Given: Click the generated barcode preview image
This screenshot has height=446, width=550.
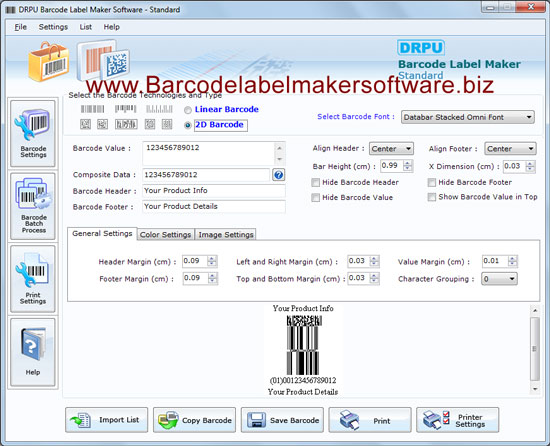Looking at the screenshot, I should click(303, 345).
